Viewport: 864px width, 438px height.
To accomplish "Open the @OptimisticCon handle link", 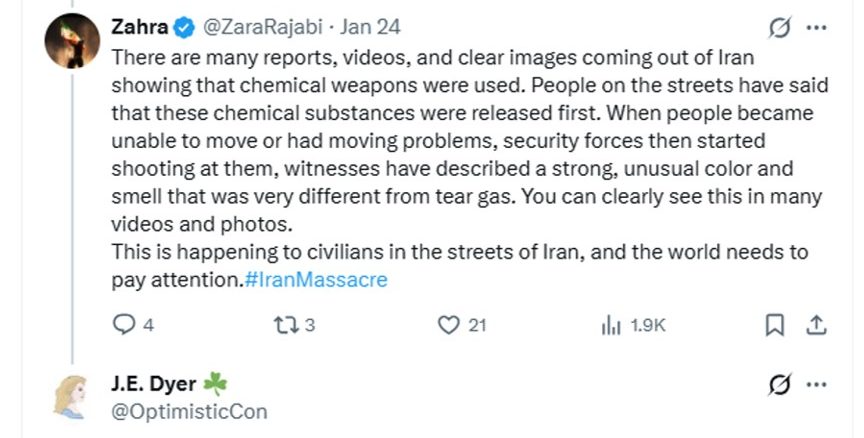I will (x=190, y=410).
